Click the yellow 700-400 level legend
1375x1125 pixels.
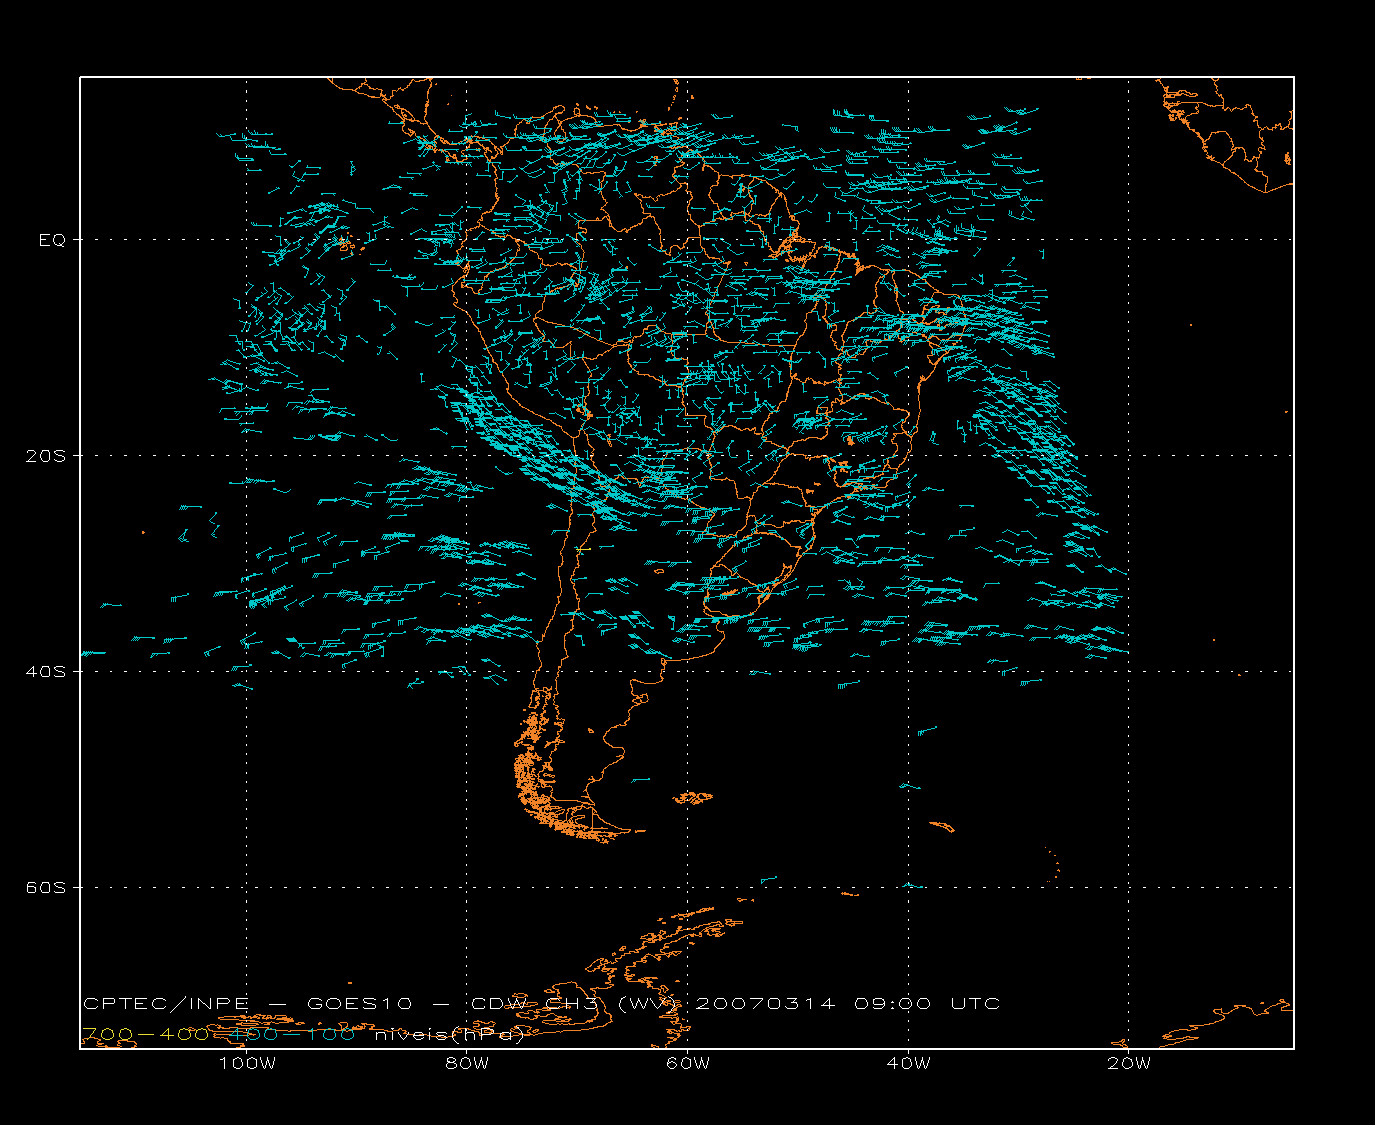[x=145, y=1035]
